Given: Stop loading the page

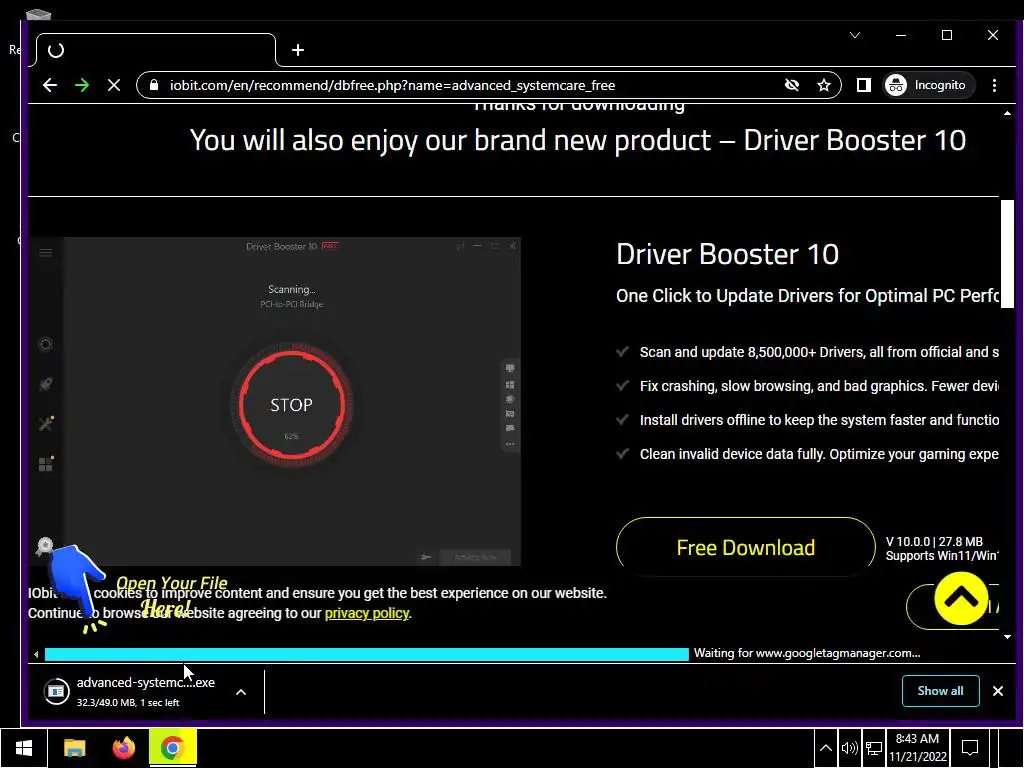Looking at the screenshot, I should point(114,85).
